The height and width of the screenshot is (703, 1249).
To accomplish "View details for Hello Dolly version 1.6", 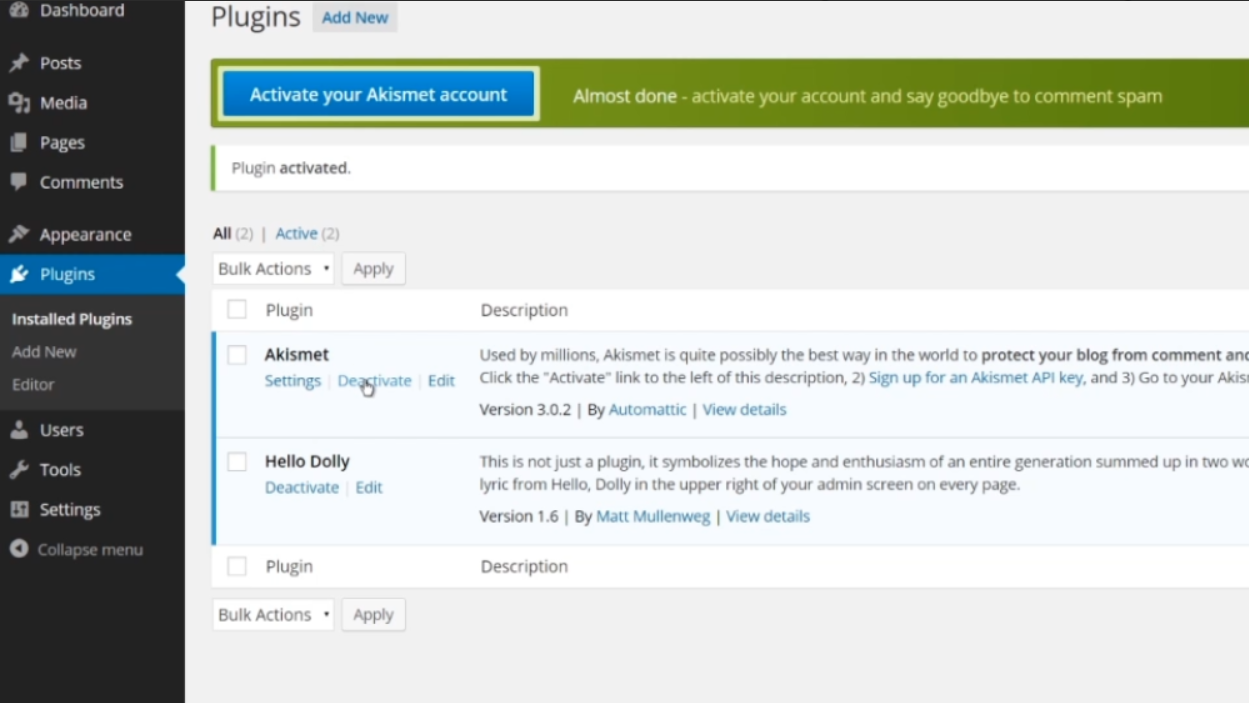I will pyautogui.click(x=768, y=517).
